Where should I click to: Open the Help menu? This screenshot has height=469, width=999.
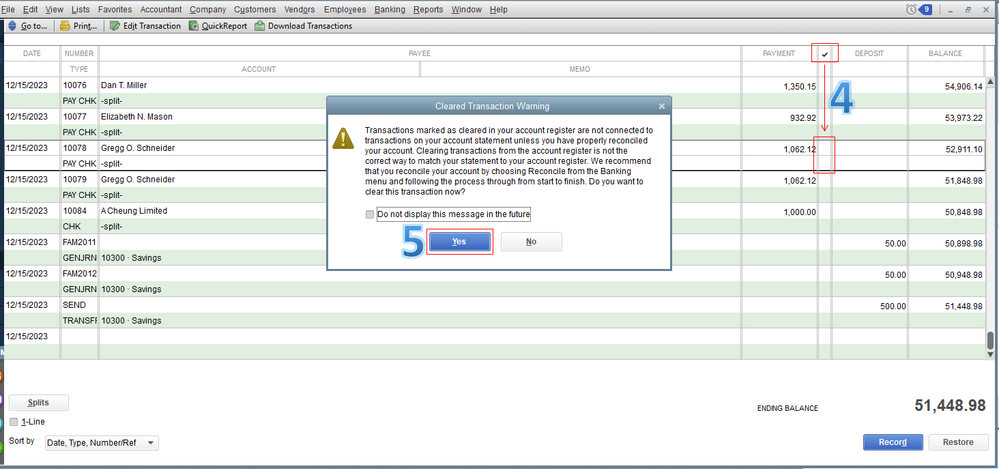[x=499, y=10]
